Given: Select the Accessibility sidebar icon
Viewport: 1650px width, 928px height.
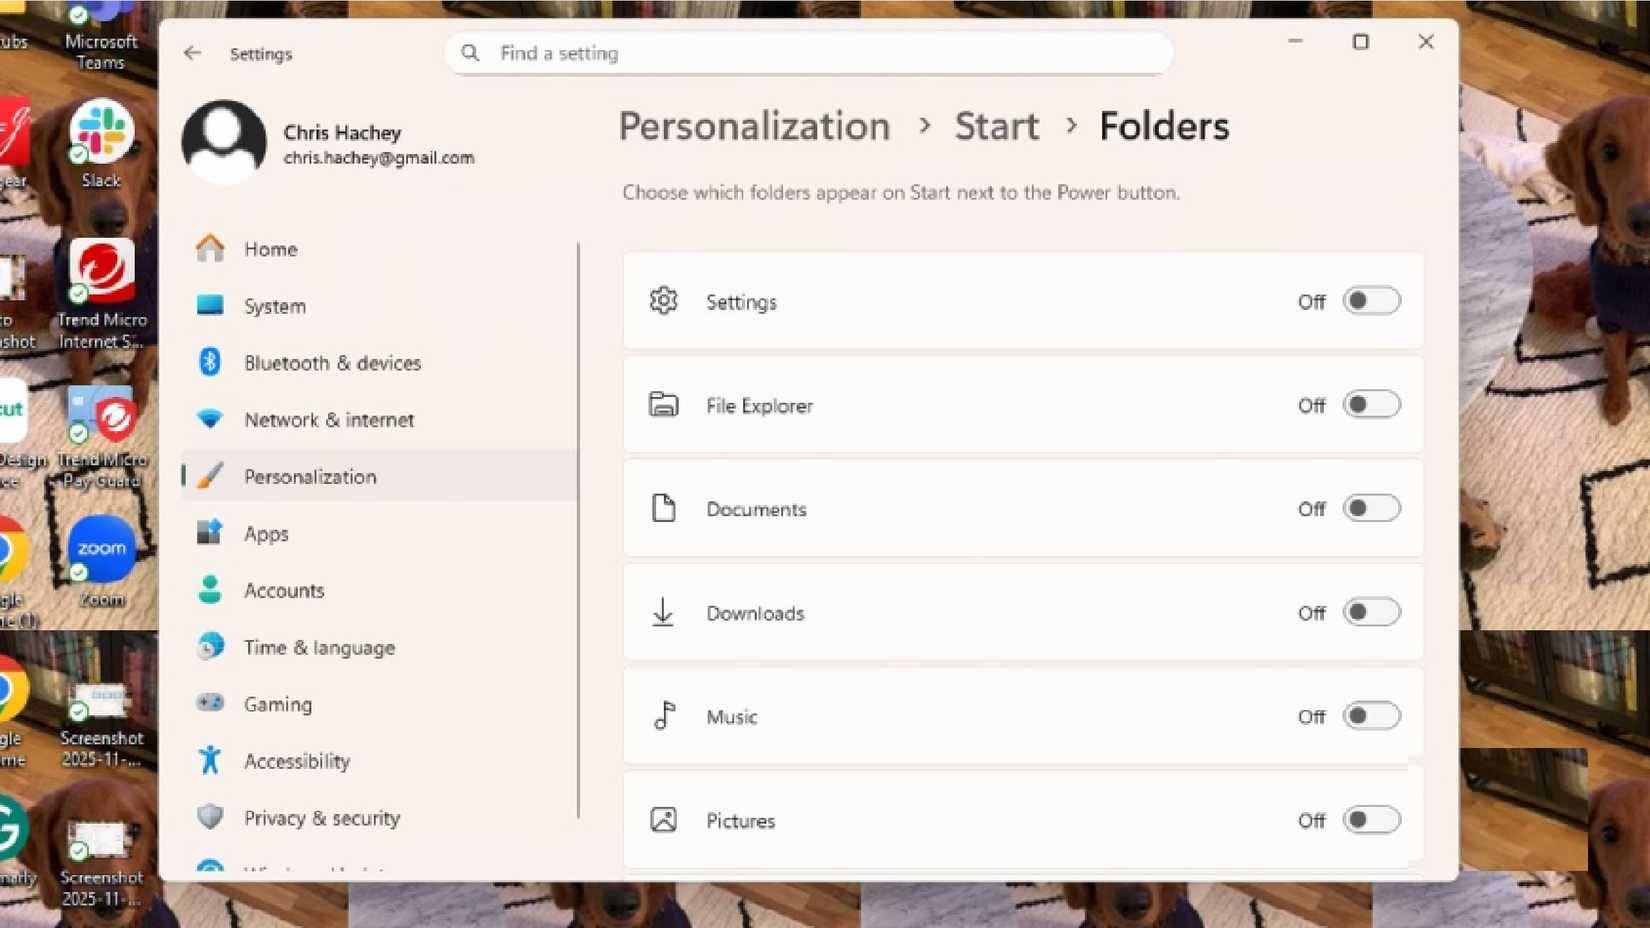Looking at the screenshot, I should coord(211,761).
